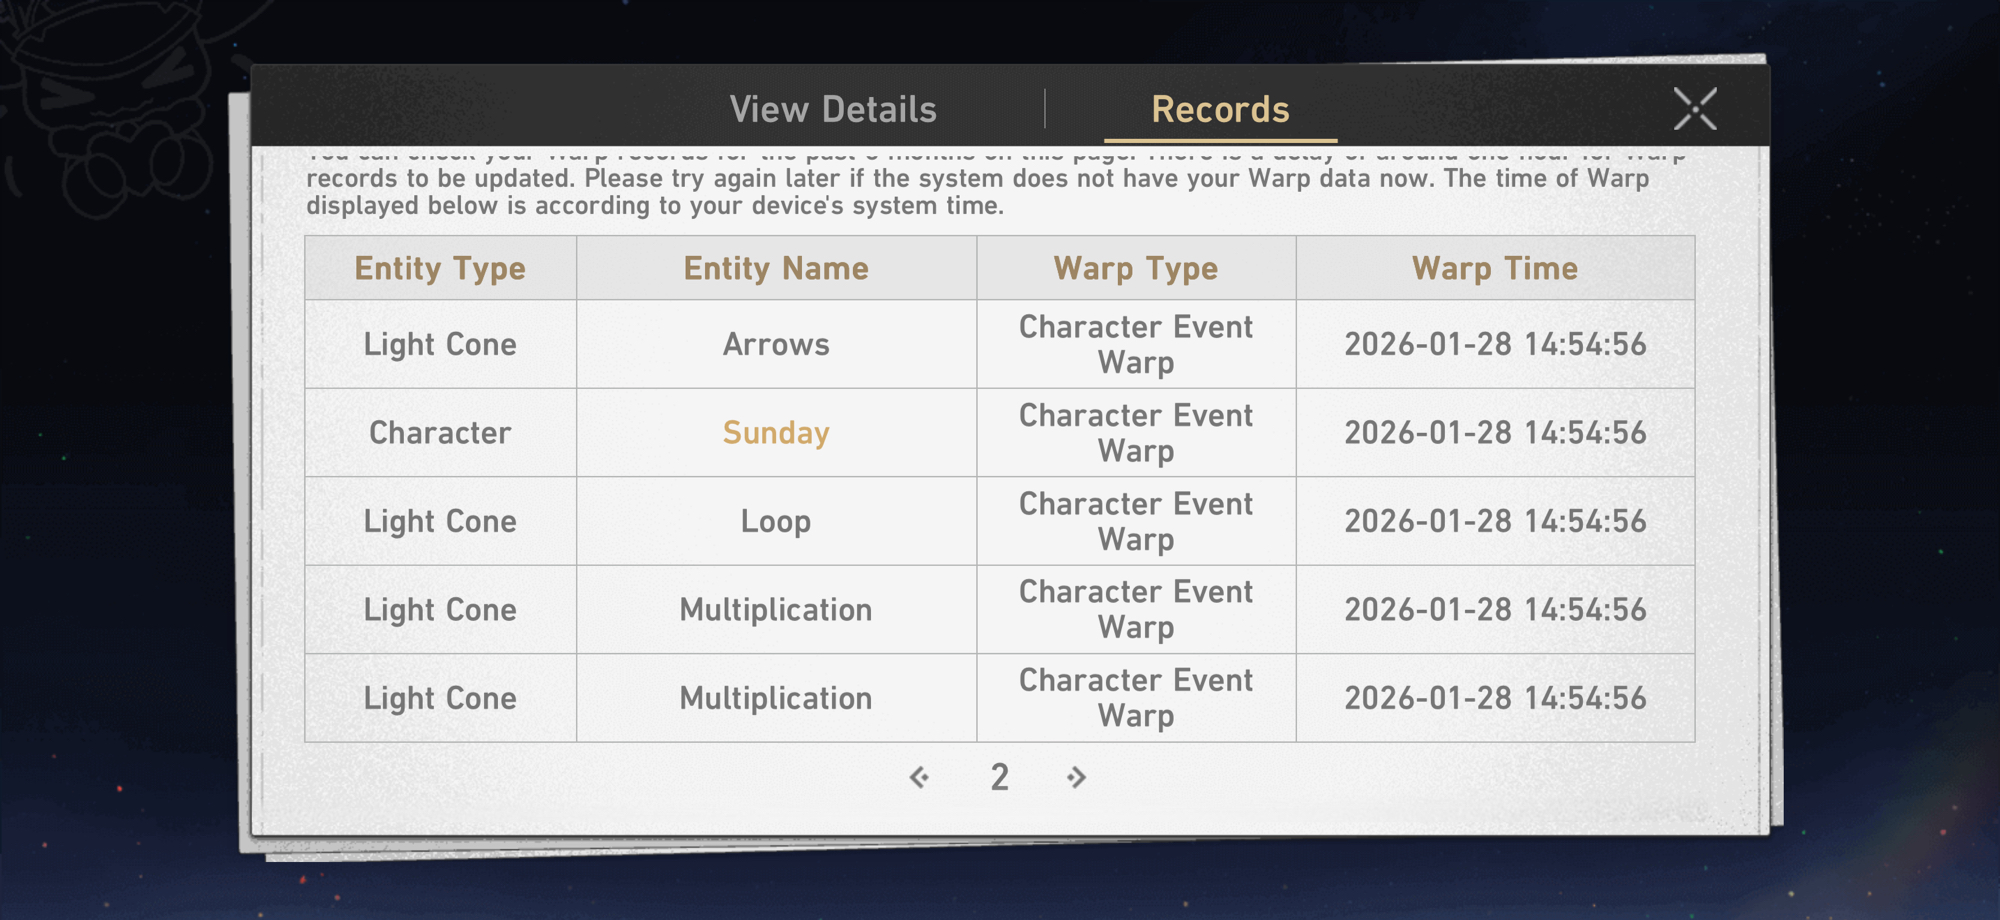
Task: Switch to the View Details tab
Action: pos(833,109)
